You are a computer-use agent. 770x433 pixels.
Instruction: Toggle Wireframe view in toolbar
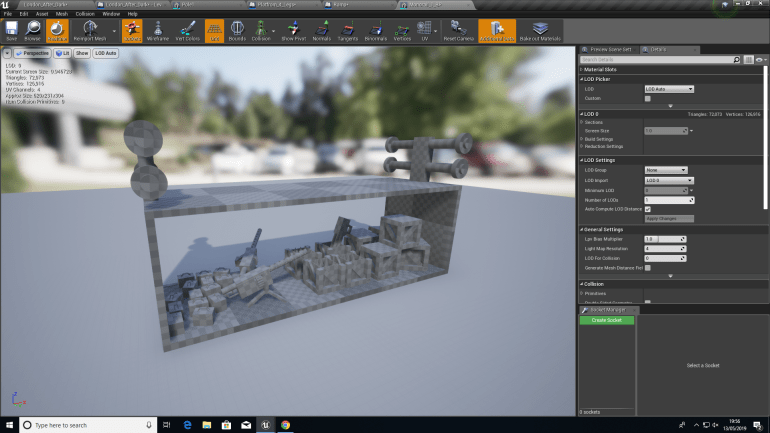pos(158,31)
